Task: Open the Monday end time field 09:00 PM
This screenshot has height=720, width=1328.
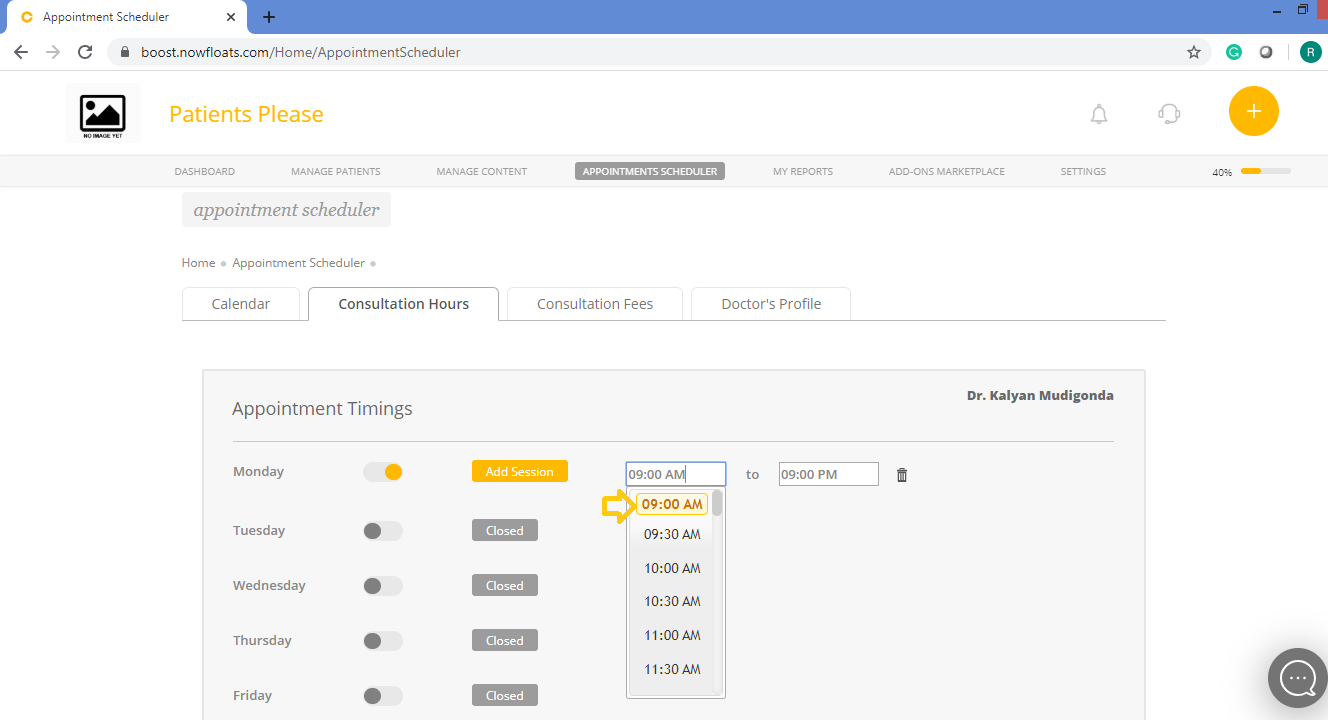Action: point(829,474)
